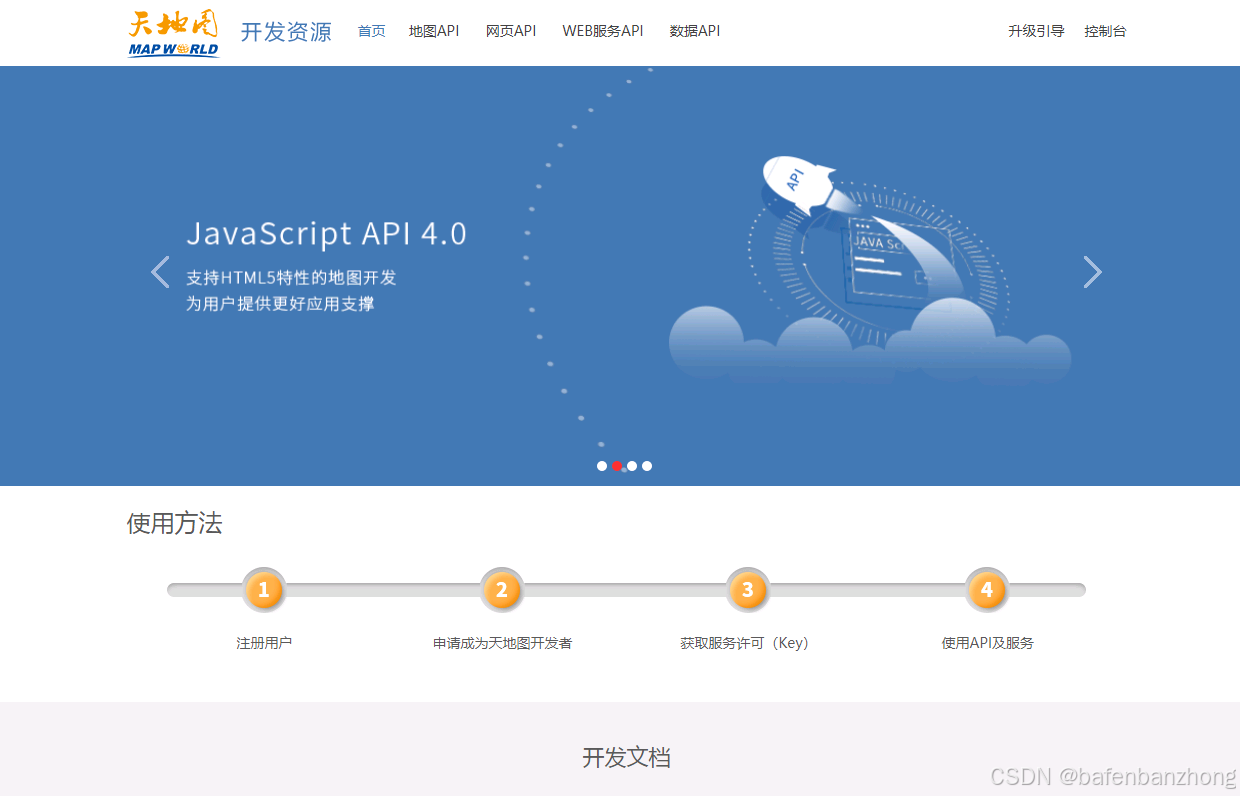The height and width of the screenshot is (796, 1240).
Task: Click step 4 orange circle
Action: pos(987,590)
